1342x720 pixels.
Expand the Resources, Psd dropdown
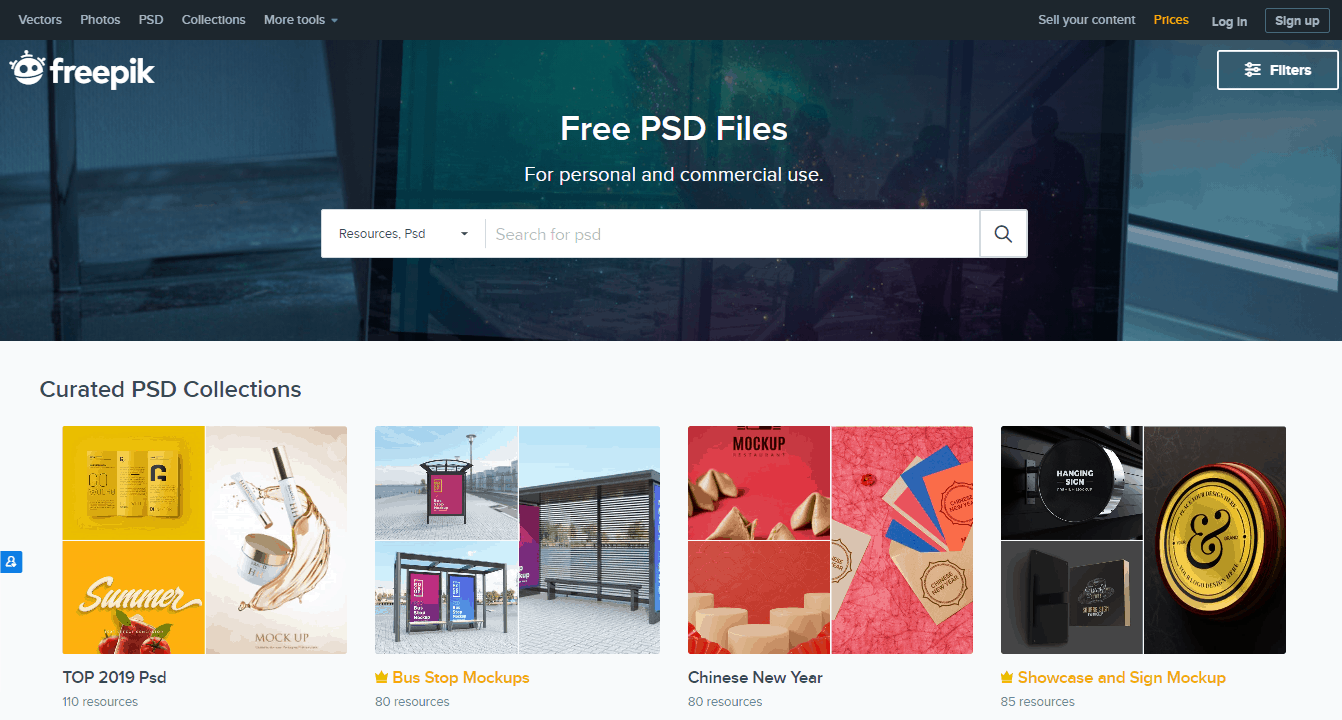403,234
